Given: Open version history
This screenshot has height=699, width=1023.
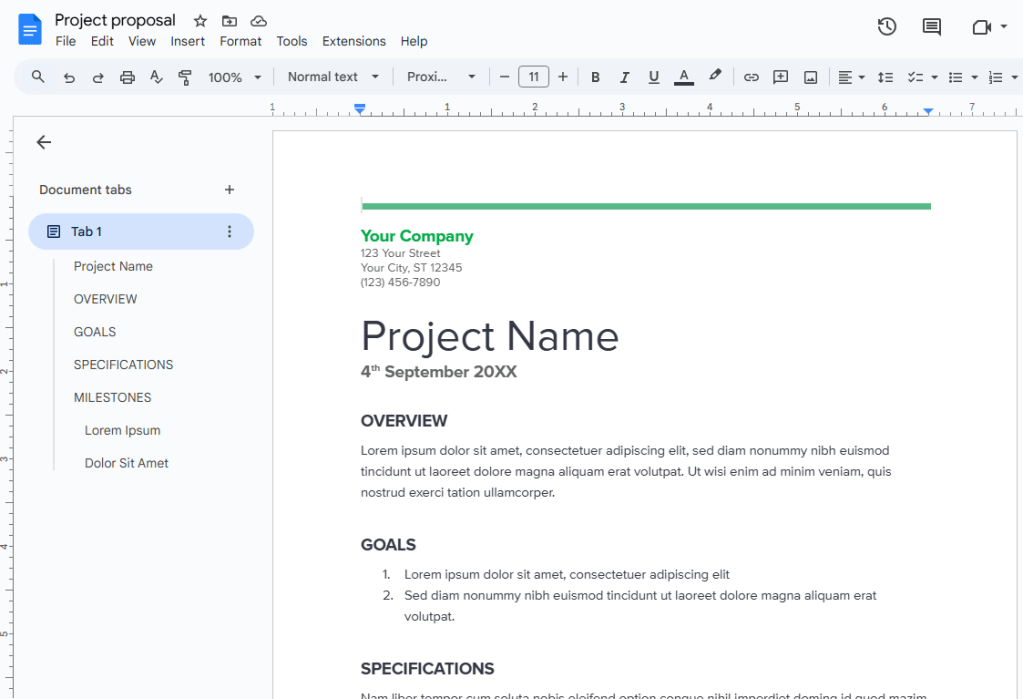Looking at the screenshot, I should click(x=886, y=26).
